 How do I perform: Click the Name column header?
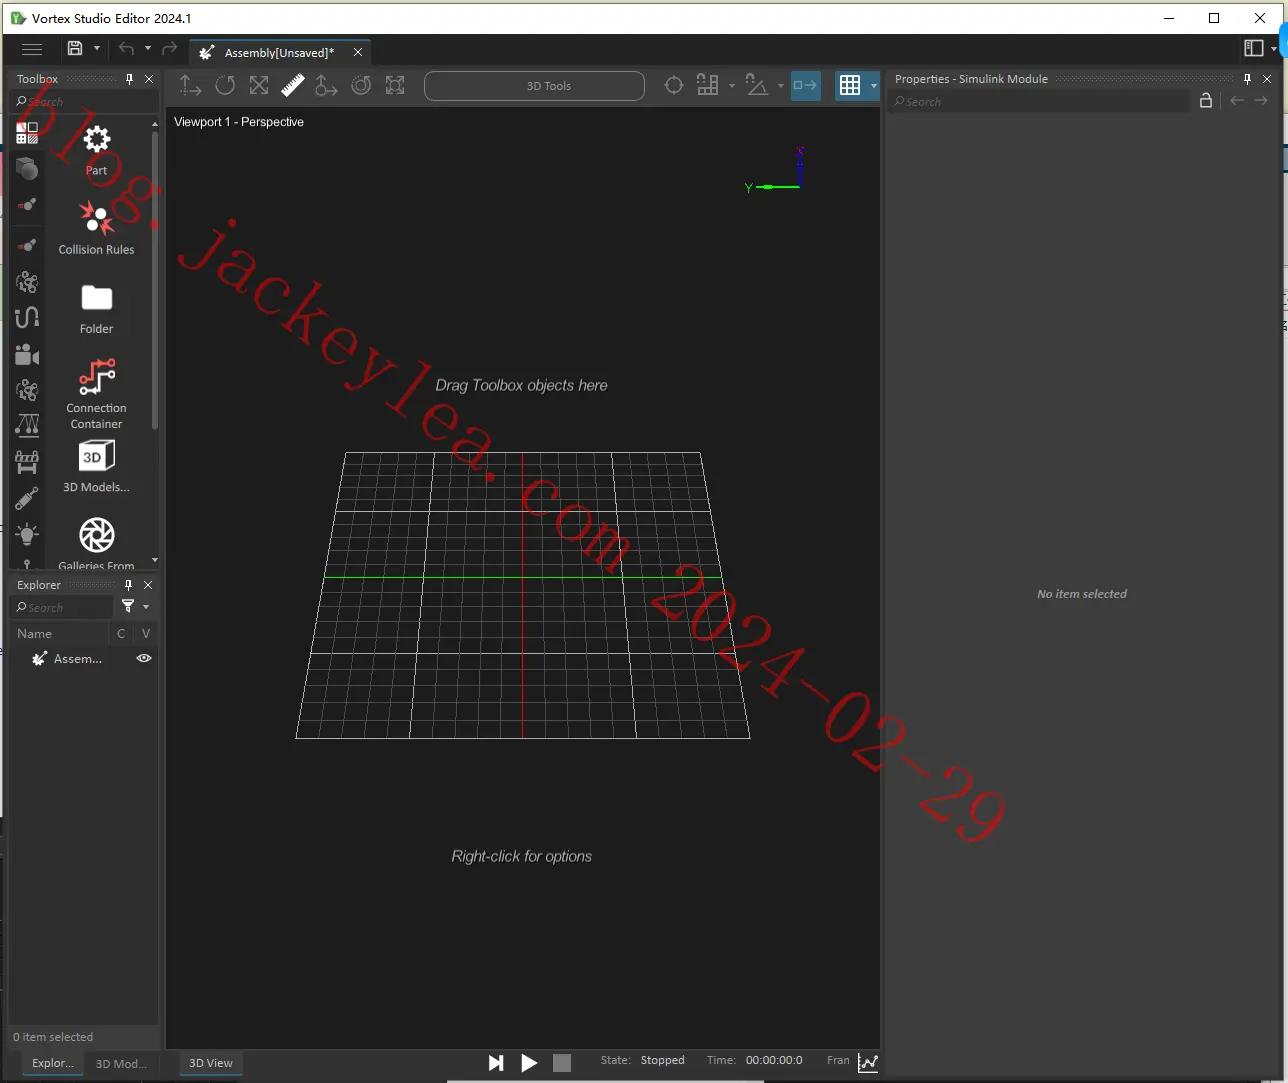pos(59,634)
